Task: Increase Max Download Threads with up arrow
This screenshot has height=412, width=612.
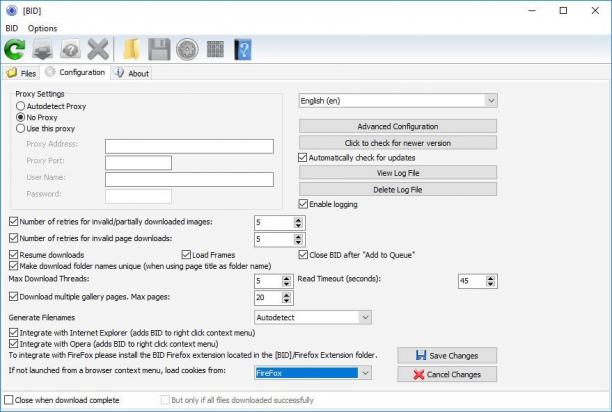Action: [287, 279]
